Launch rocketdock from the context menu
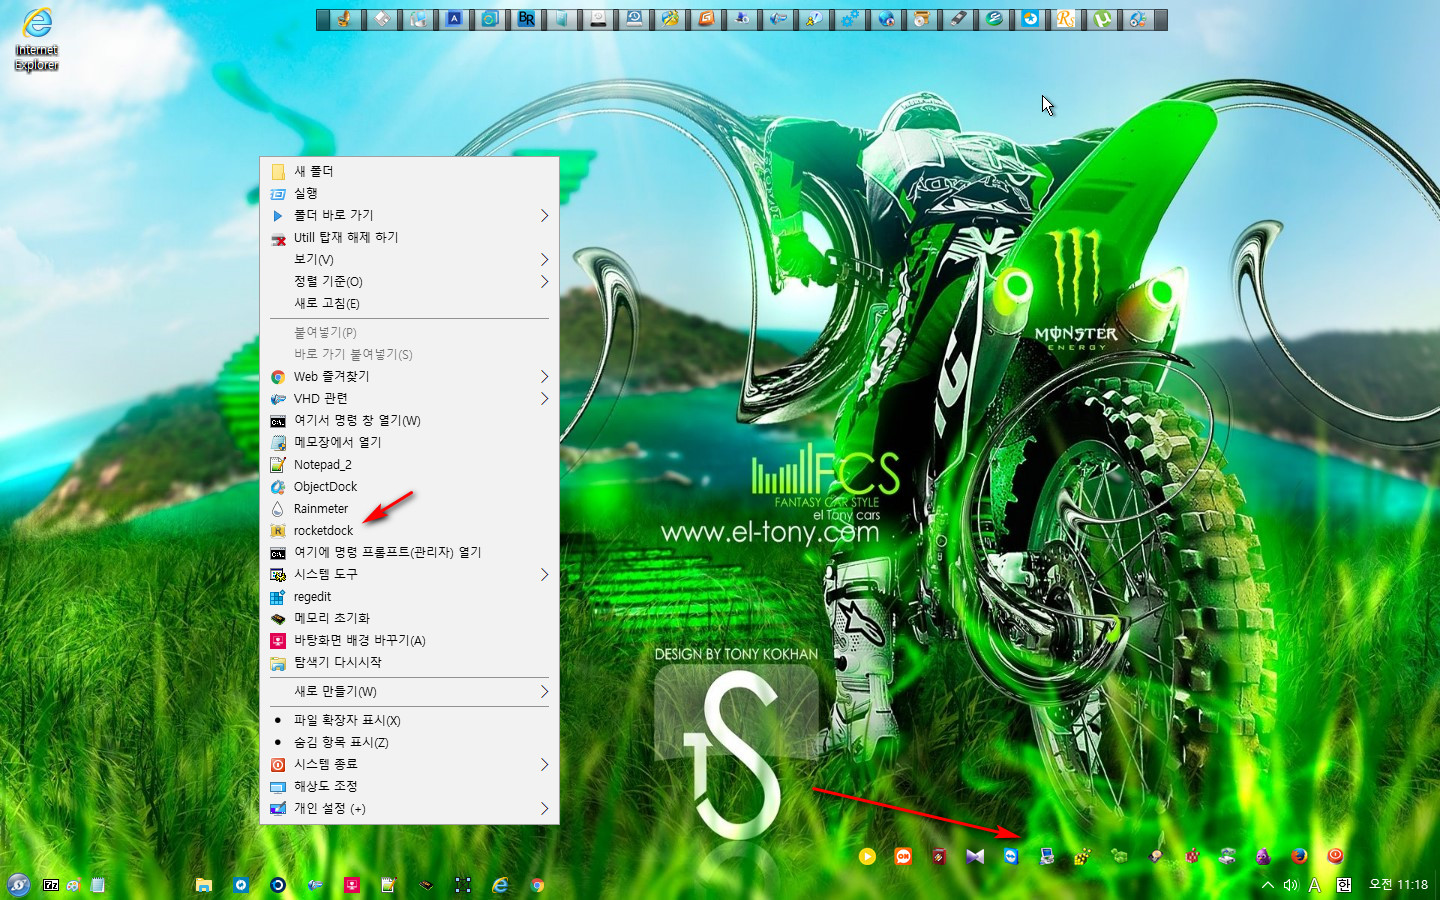 [x=409, y=530]
